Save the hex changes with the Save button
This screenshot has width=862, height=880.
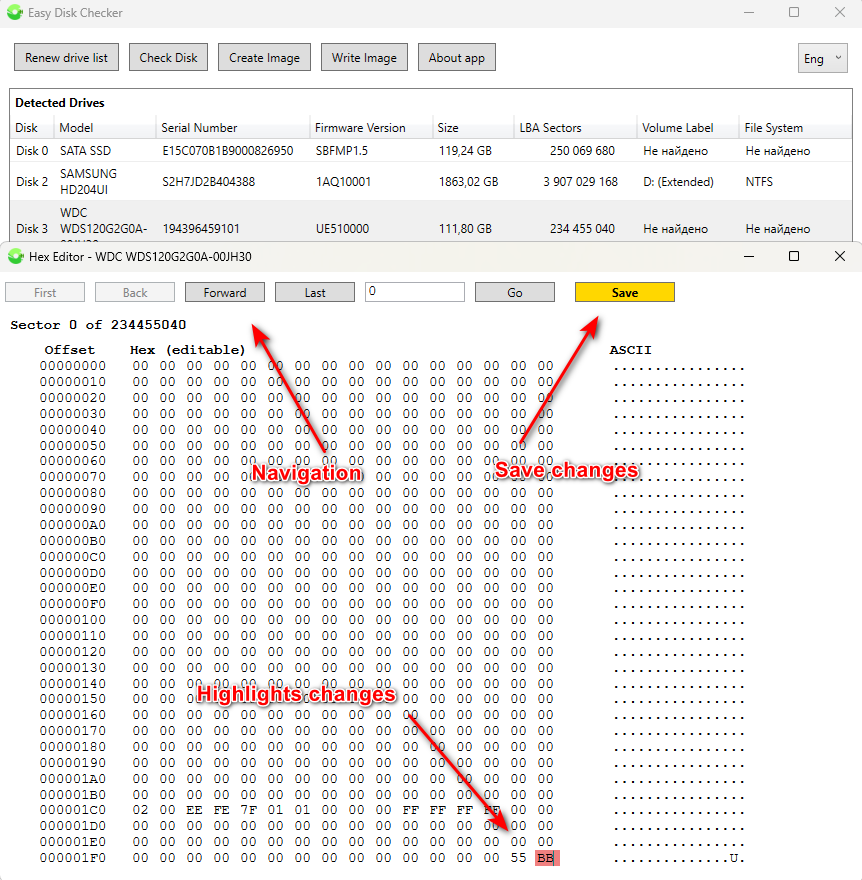pyautogui.click(x=624, y=292)
